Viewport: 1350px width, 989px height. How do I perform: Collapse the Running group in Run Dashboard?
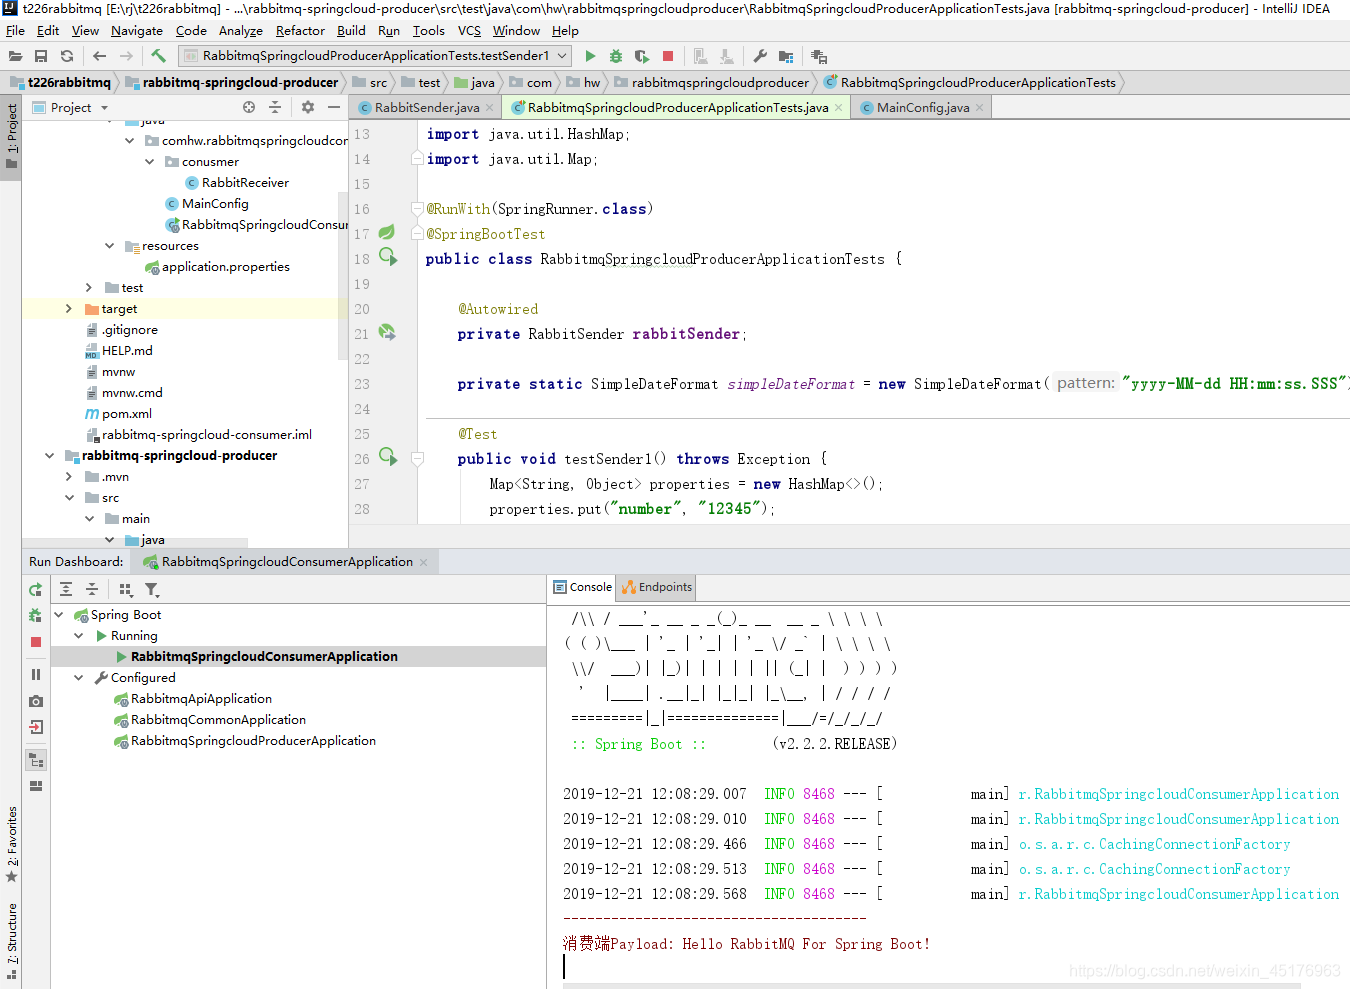click(x=79, y=636)
